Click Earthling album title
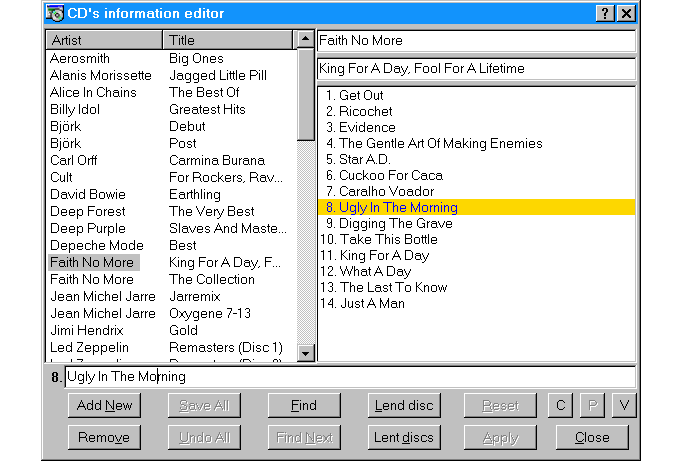The width and height of the screenshot is (683, 461). (195, 194)
